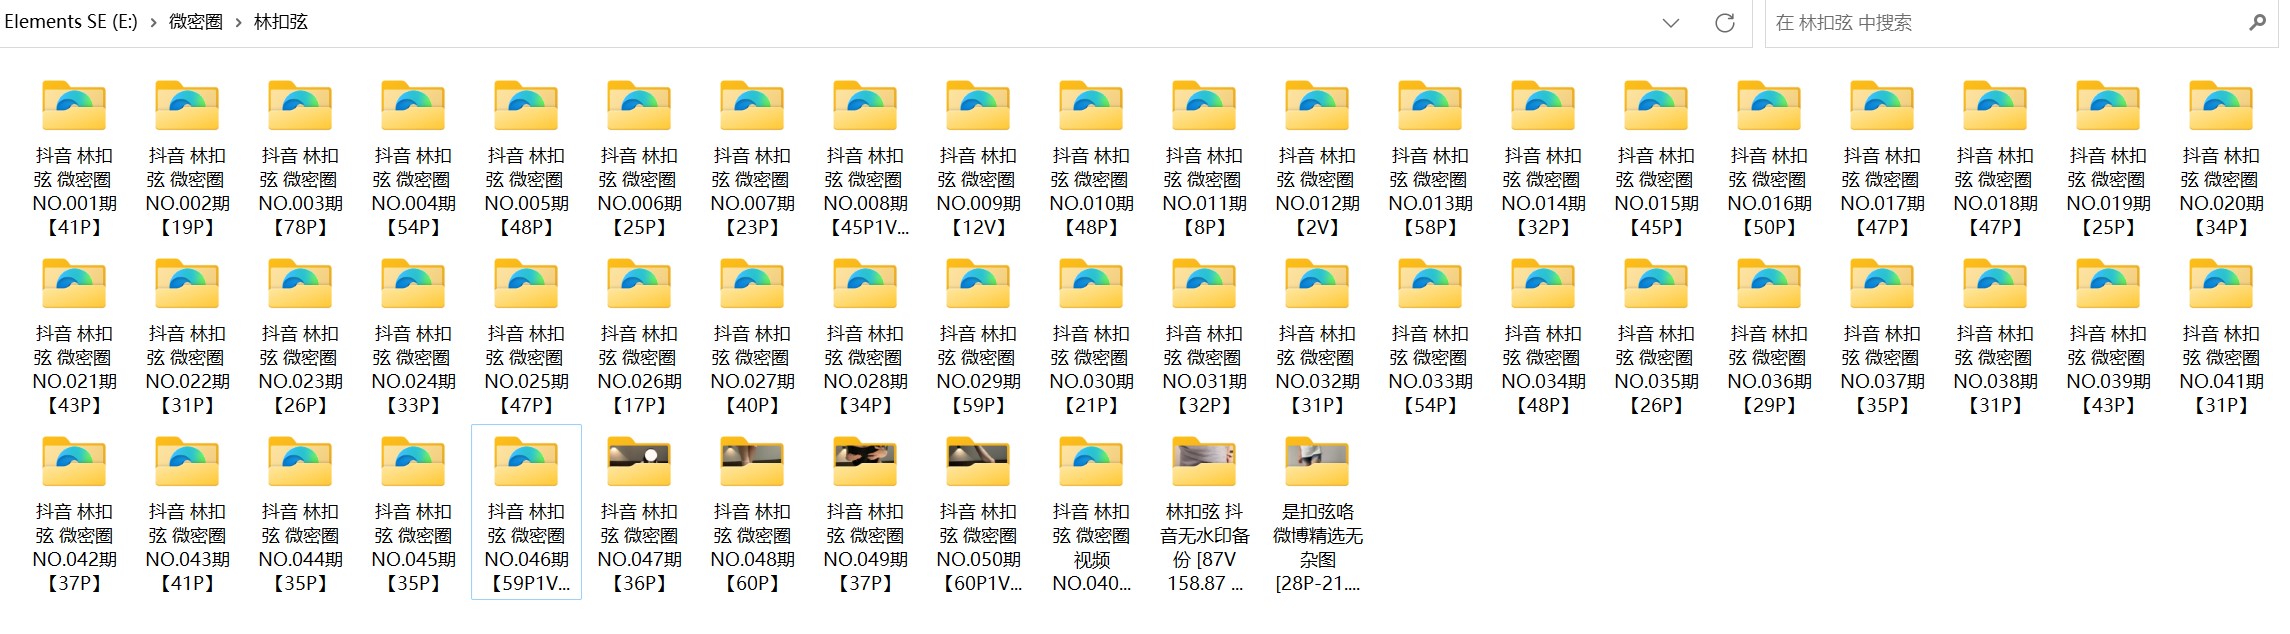This screenshot has width=2290, height=634.
Task: Select the label ending NO.032期【31P】
Action: (x=1318, y=370)
